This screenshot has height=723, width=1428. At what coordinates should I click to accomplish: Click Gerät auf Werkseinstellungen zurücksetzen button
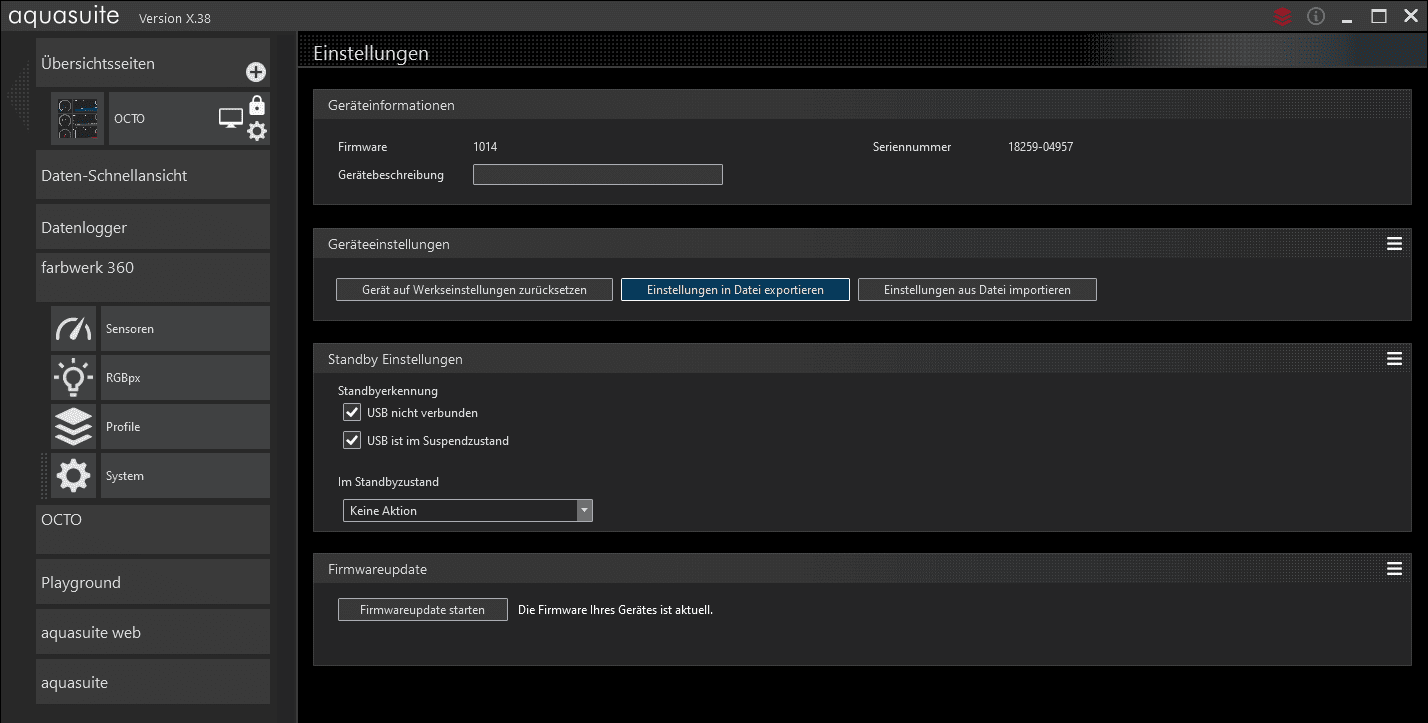[474, 290]
